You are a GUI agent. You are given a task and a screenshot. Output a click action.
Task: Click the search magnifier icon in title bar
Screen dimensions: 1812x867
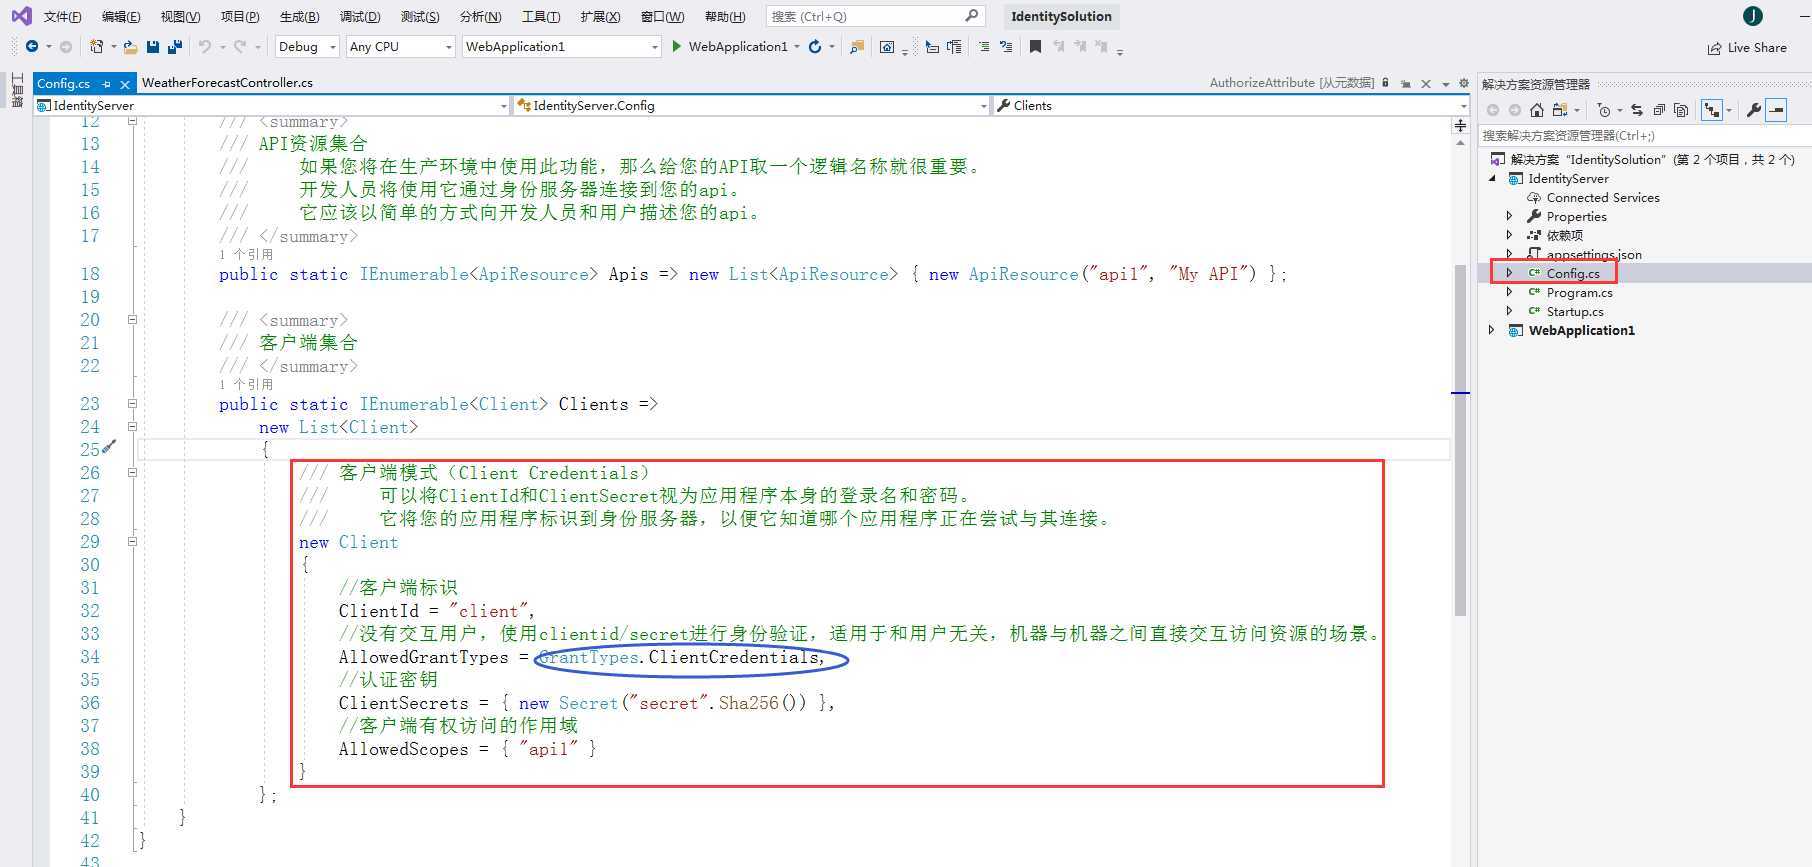tap(971, 16)
